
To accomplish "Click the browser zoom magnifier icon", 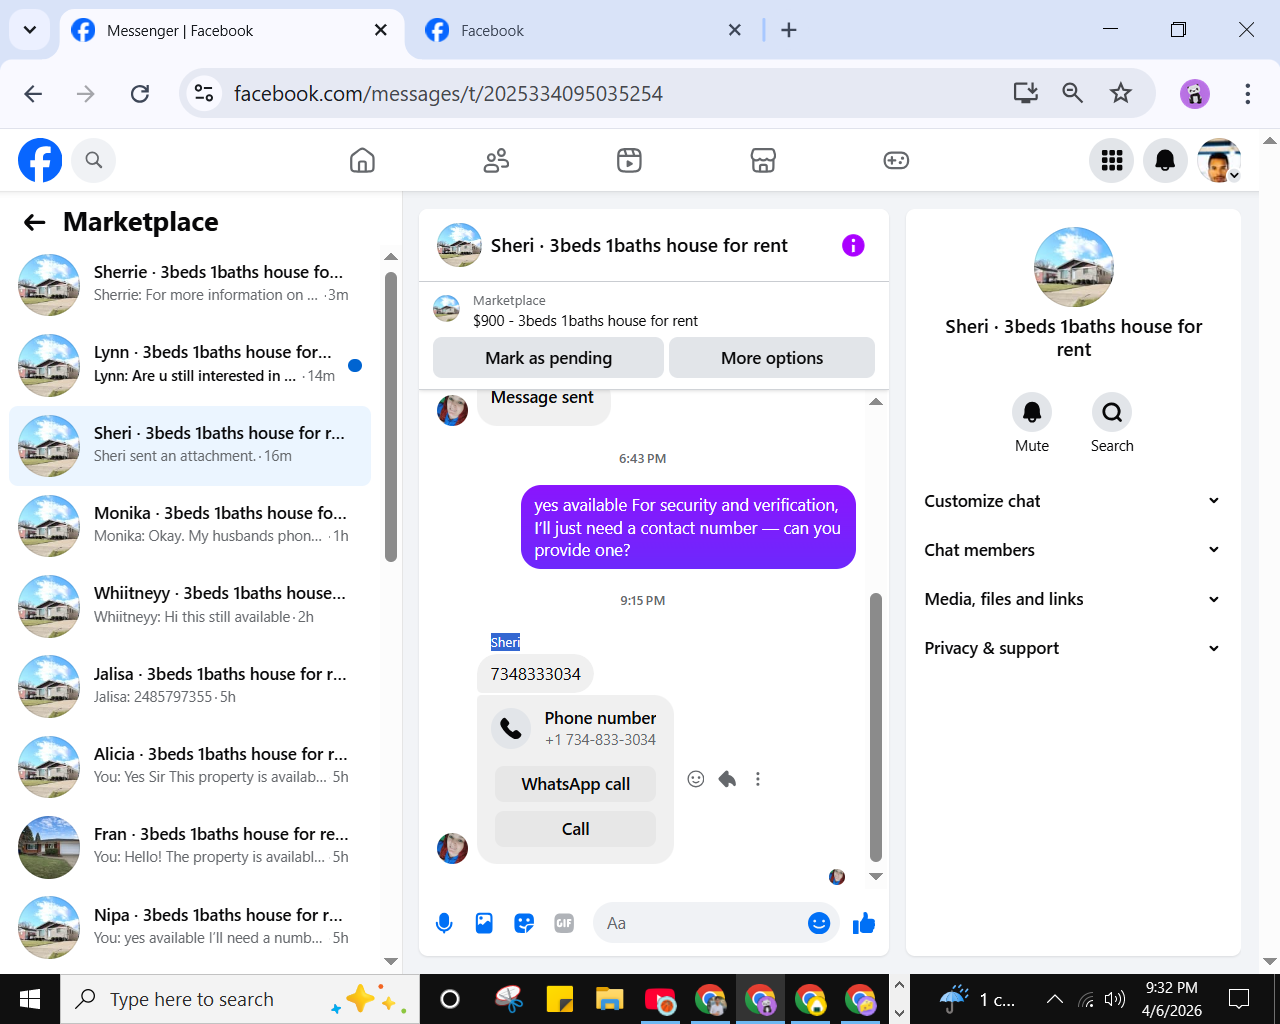I will (x=1072, y=93).
